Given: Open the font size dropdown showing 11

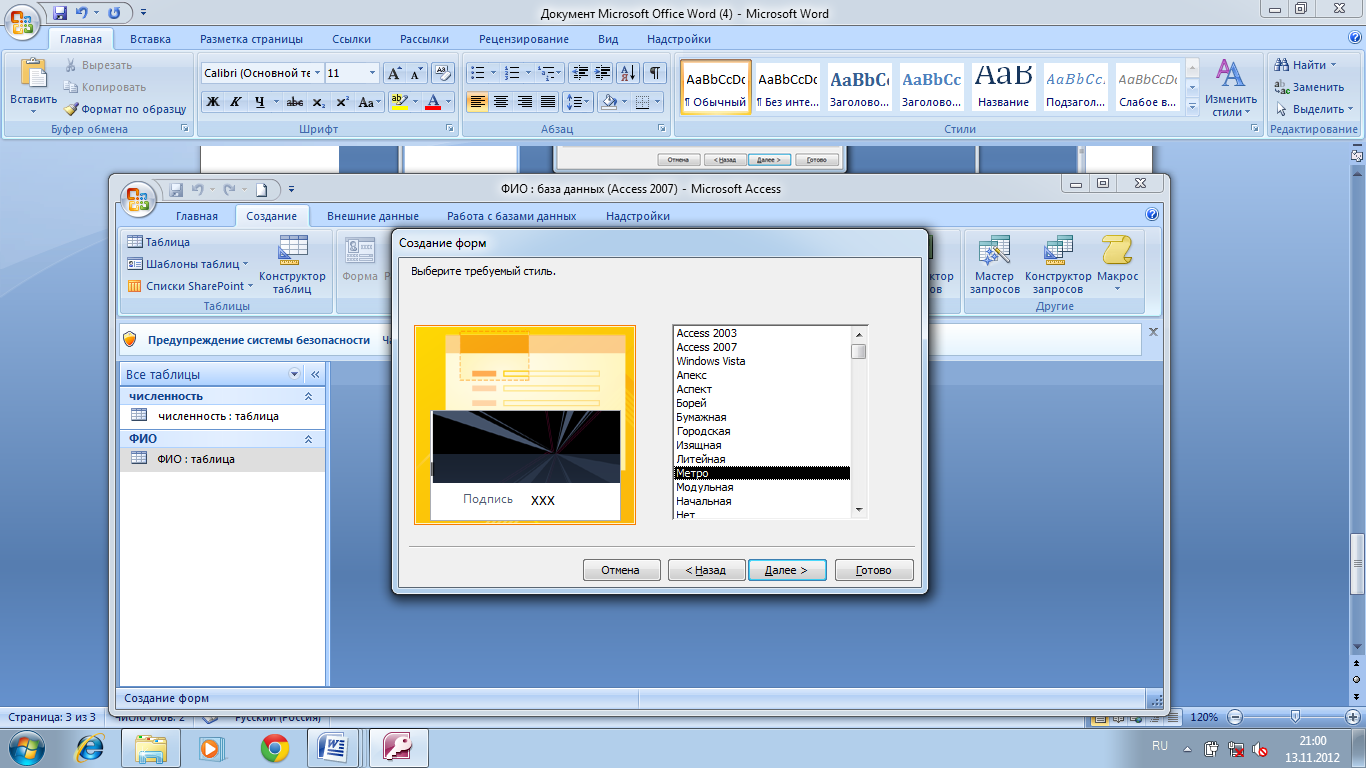Looking at the screenshot, I should click(x=373, y=73).
